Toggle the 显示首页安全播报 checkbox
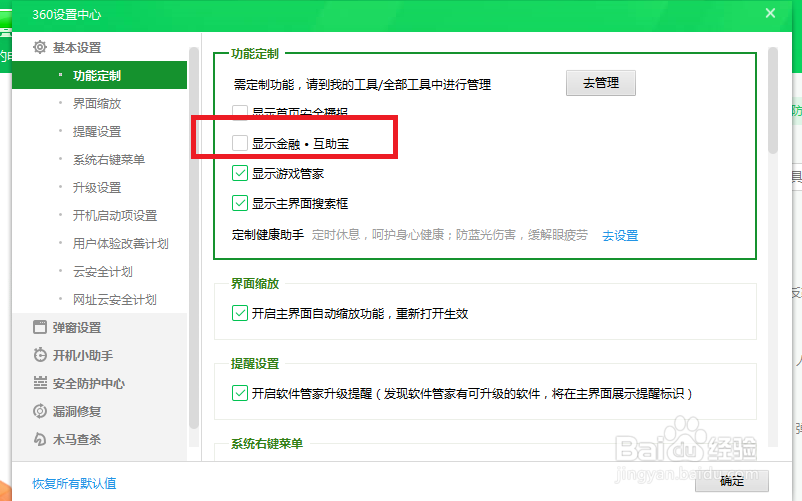The image size is (802, 501). point(240,112)
